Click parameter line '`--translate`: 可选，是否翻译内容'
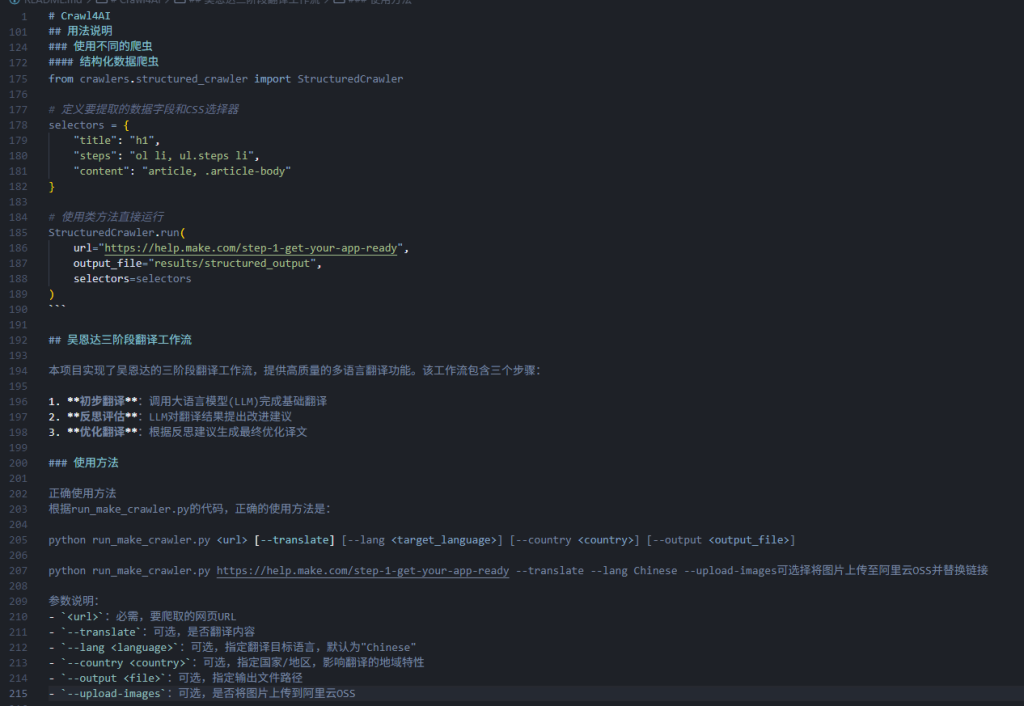The image size is (1024, 706). [152, 632]
